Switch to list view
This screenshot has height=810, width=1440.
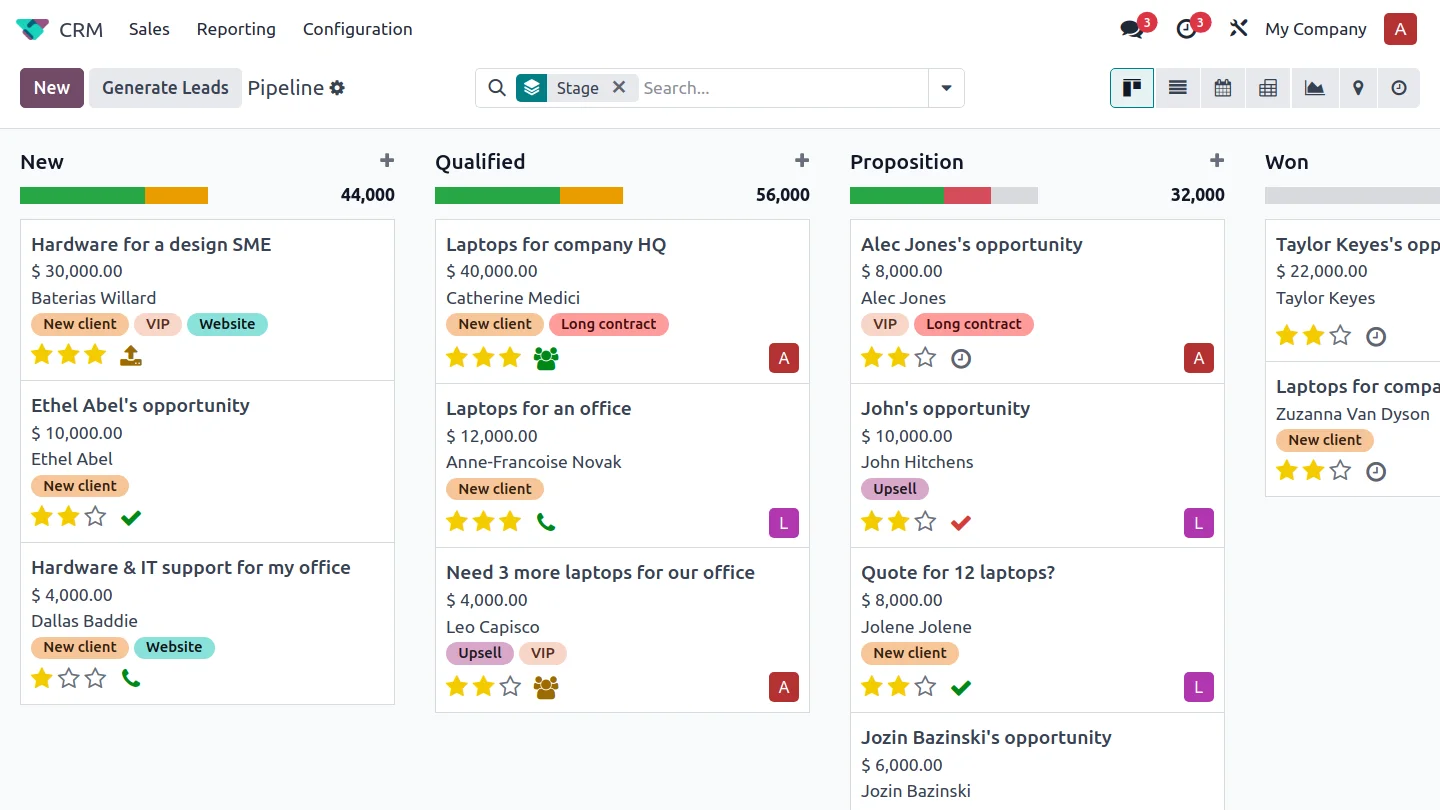click(1177, 88)
